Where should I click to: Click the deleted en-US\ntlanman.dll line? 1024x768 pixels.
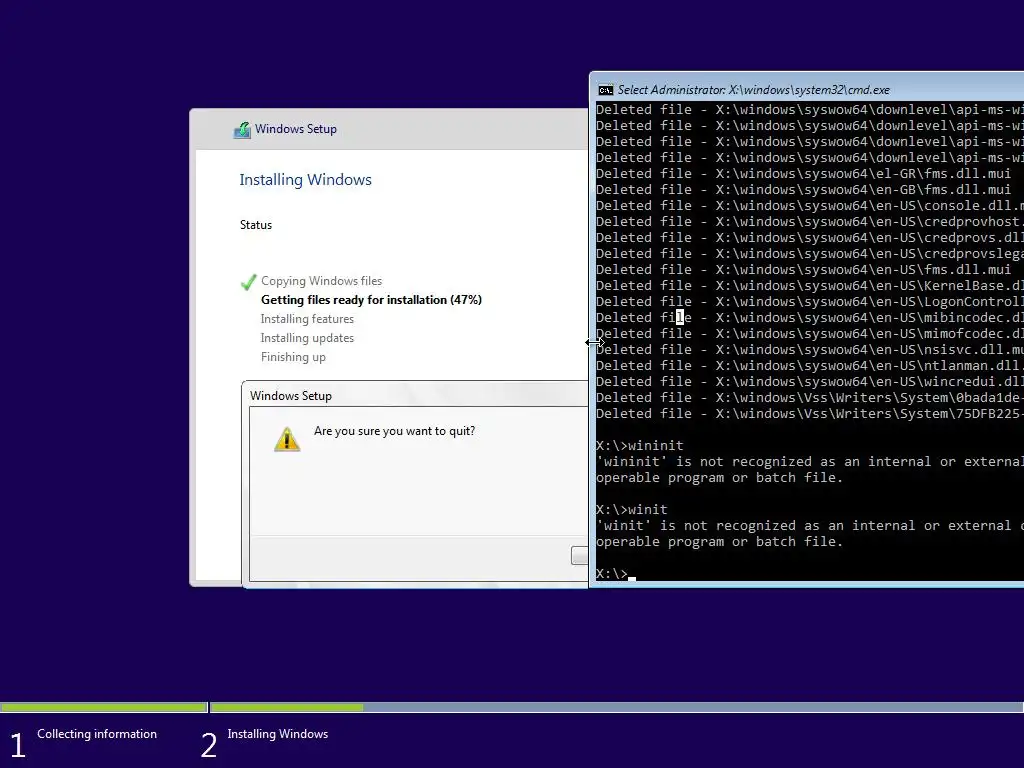(x=809, y=366)
